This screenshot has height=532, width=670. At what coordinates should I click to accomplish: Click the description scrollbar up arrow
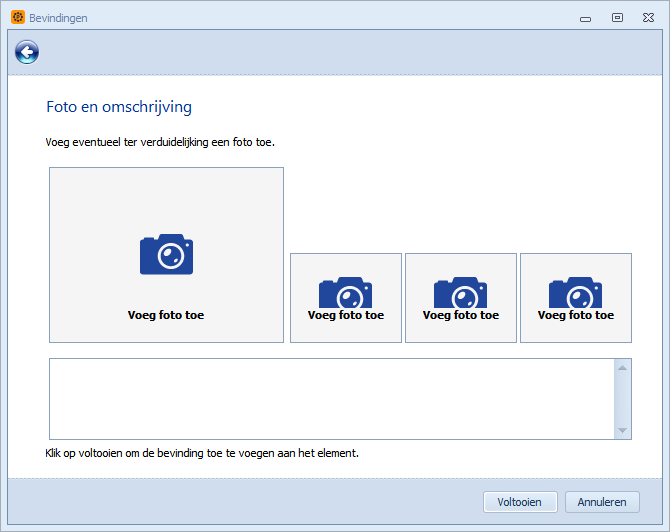coord(623,368)
